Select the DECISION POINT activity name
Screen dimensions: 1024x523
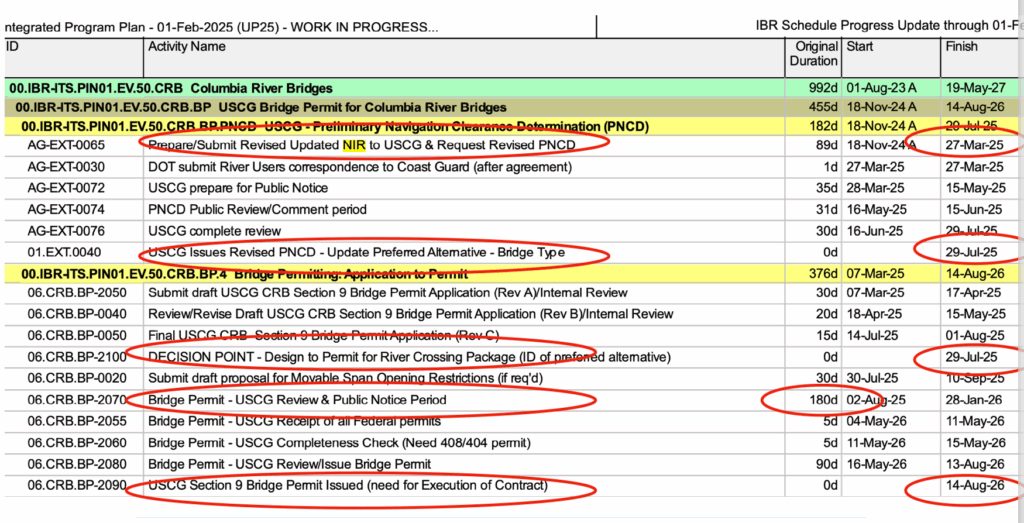[x=409, y=357]
